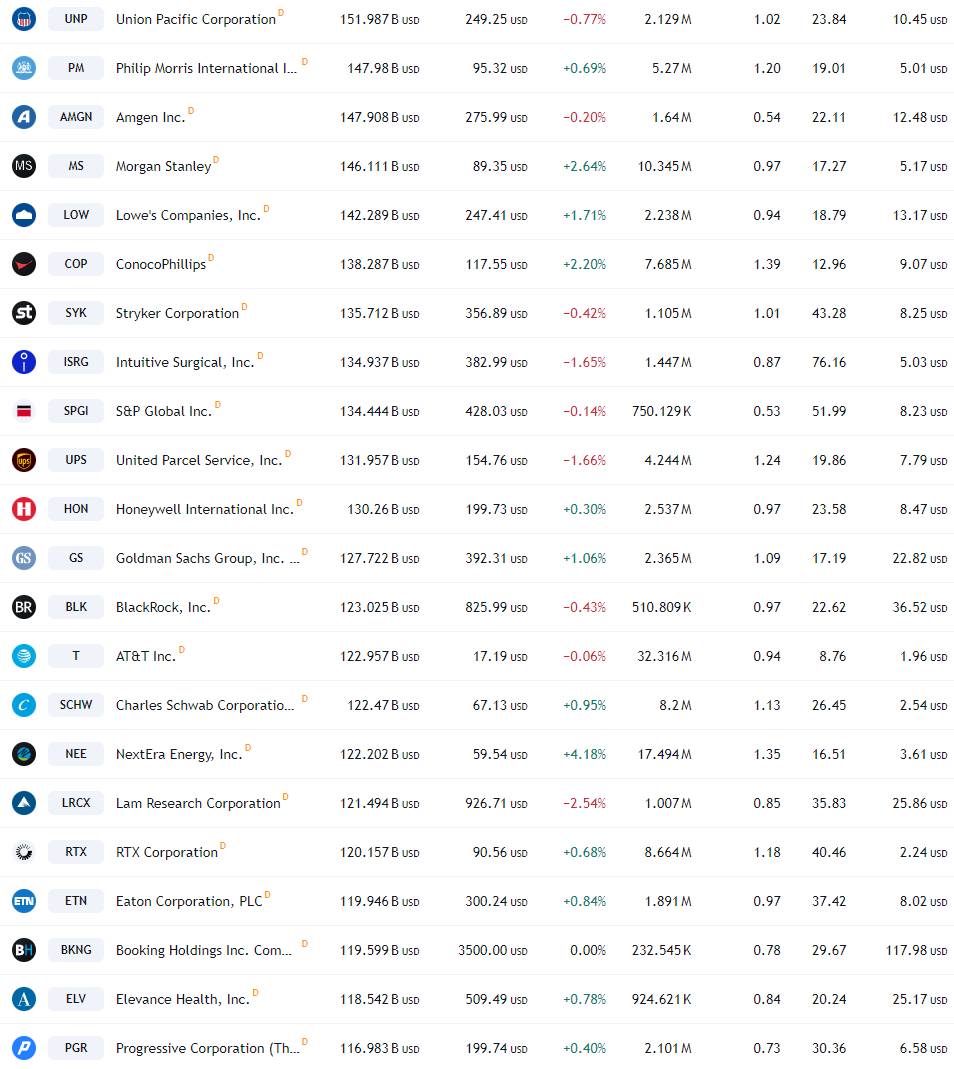Click Intuitive Surgical P/E 76.16
Screen dimensions: 954x1069
(829, 362)
